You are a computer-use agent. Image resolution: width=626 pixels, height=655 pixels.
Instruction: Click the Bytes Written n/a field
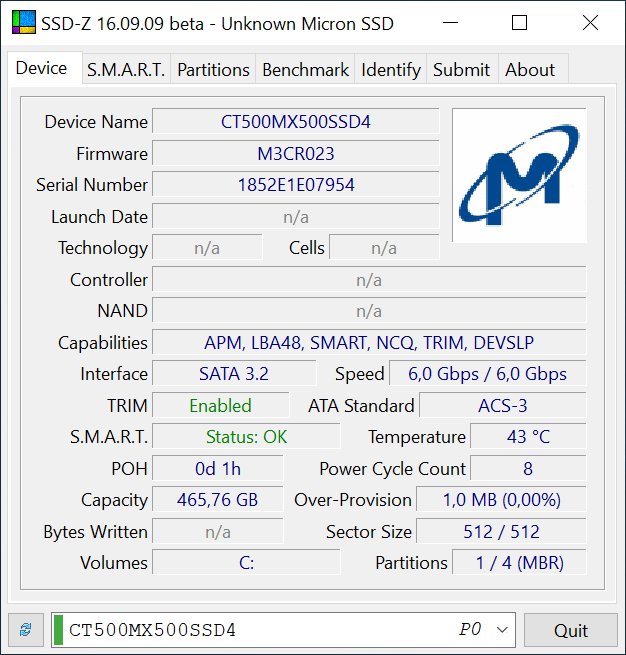(x=218, y=532)
